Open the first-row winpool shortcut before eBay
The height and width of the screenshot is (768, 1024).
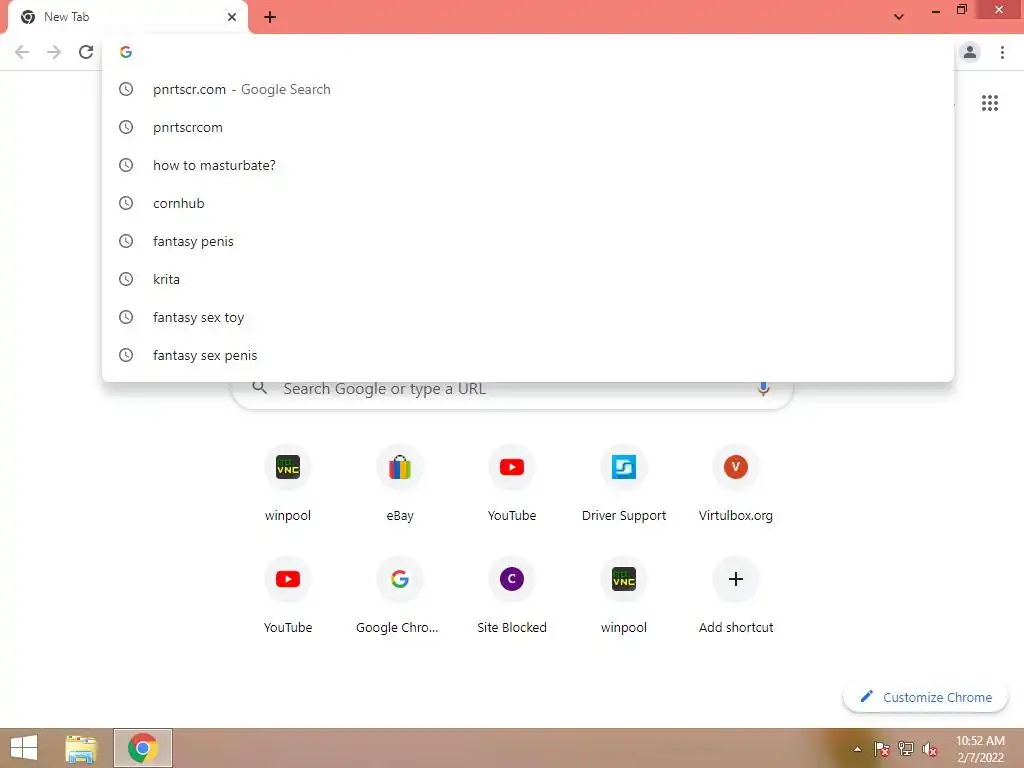click(x=288, y=483)
